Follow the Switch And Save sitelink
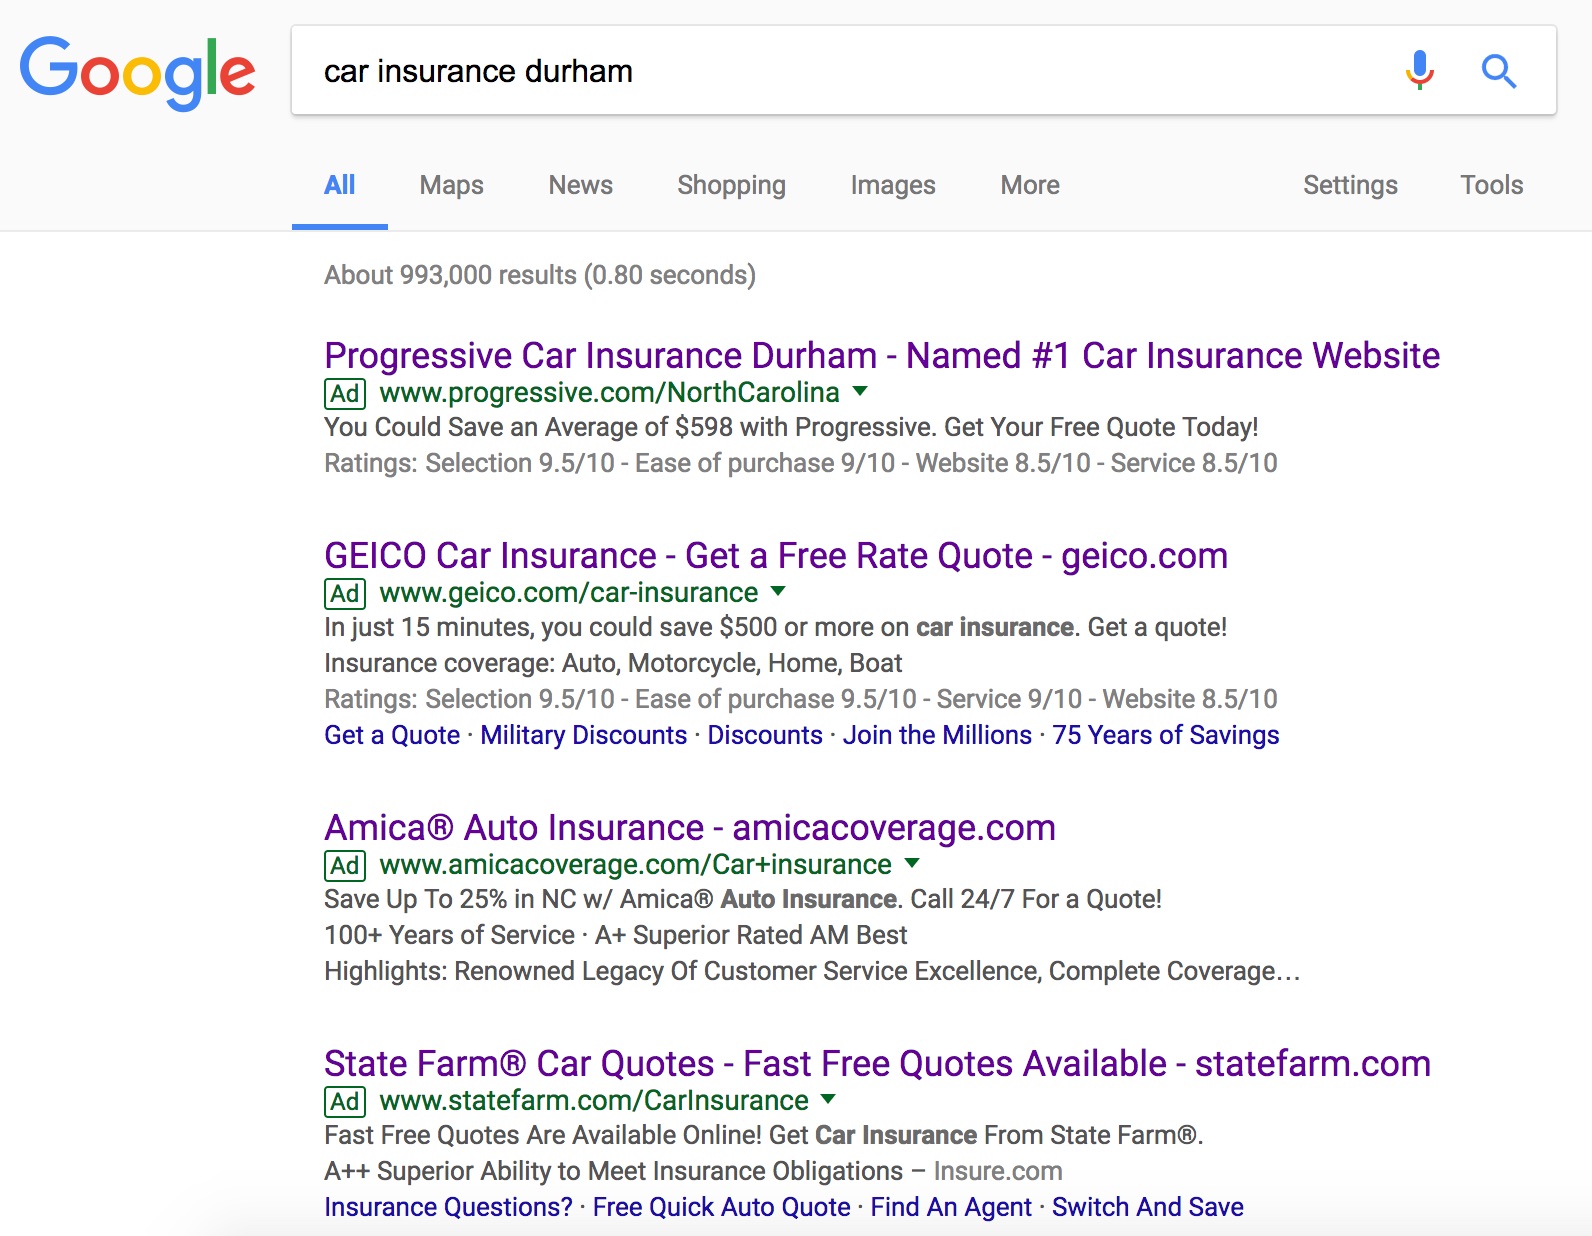This screenshot has width=1592, height=1236. tap(1148, 1207)
